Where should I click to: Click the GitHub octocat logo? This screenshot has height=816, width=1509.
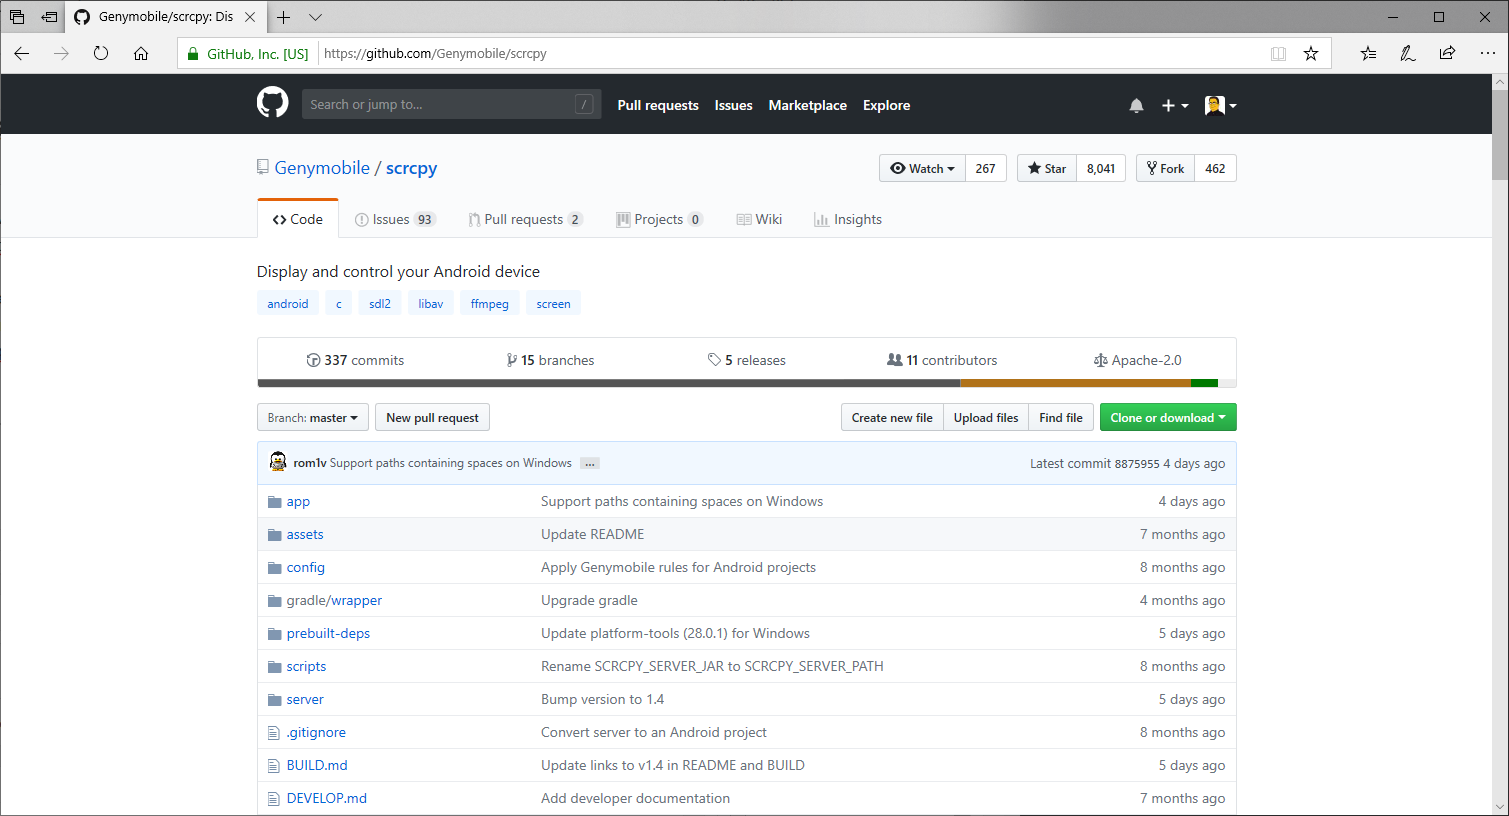coord(272,103)
